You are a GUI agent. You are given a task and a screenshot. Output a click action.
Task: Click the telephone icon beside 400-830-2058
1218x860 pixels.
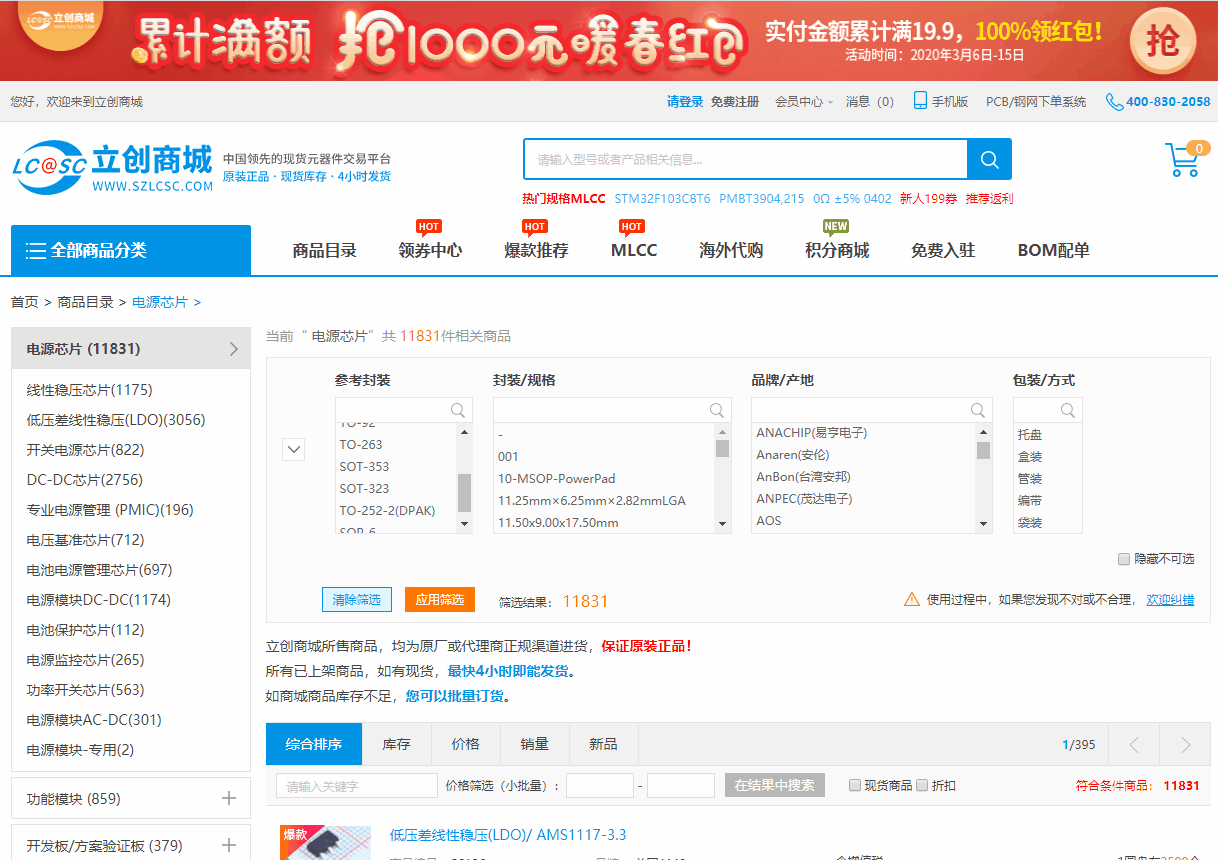[1114, 101]
